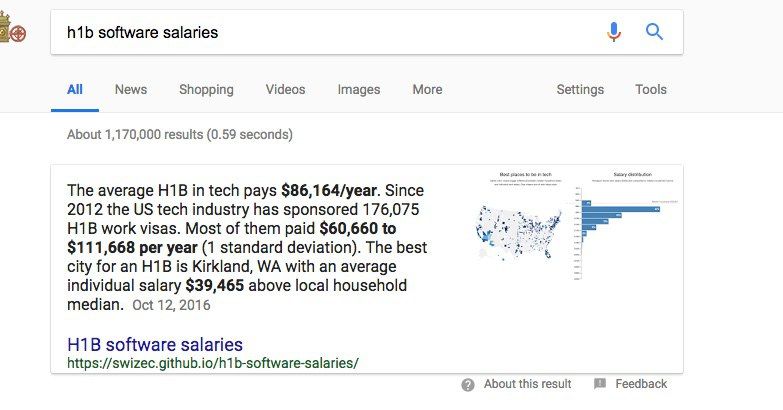Switch to the News tab
Screen dimensions: 783x410
click(131, 90)
